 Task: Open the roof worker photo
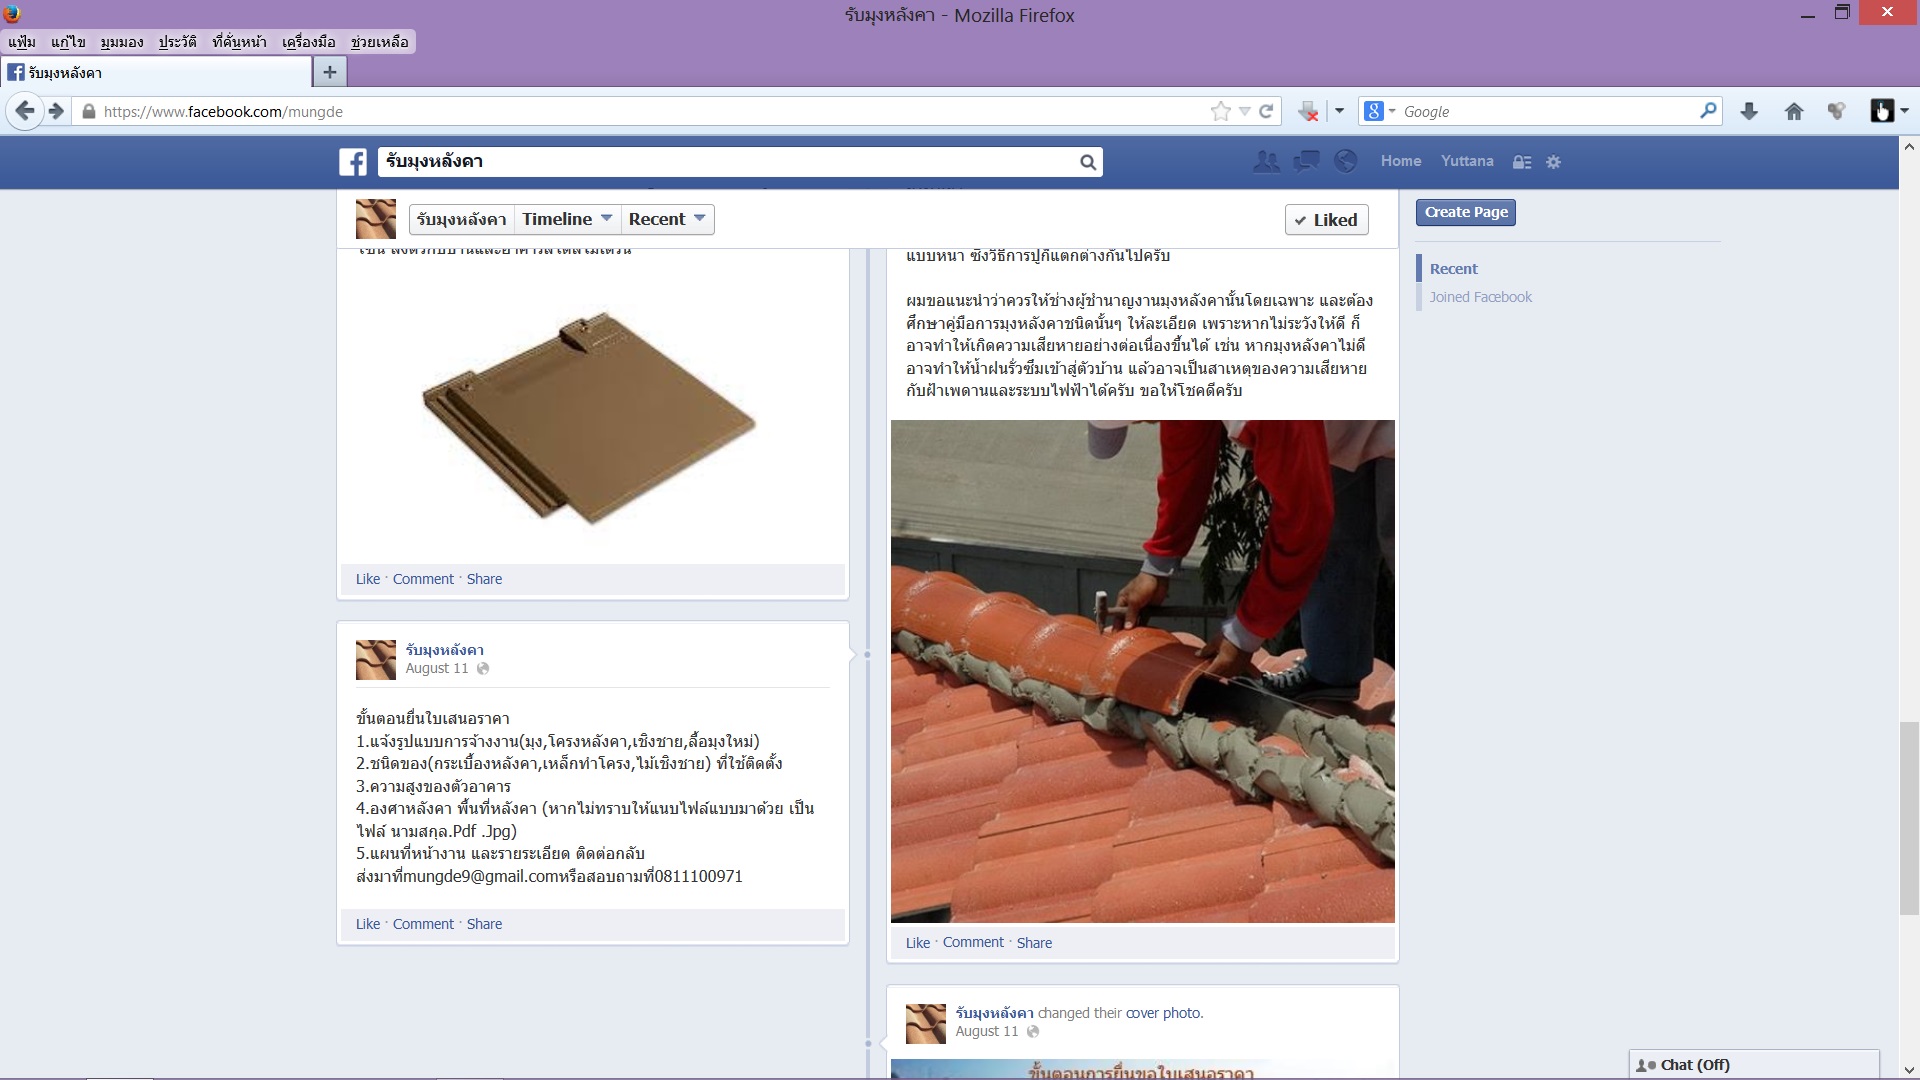1142,670
